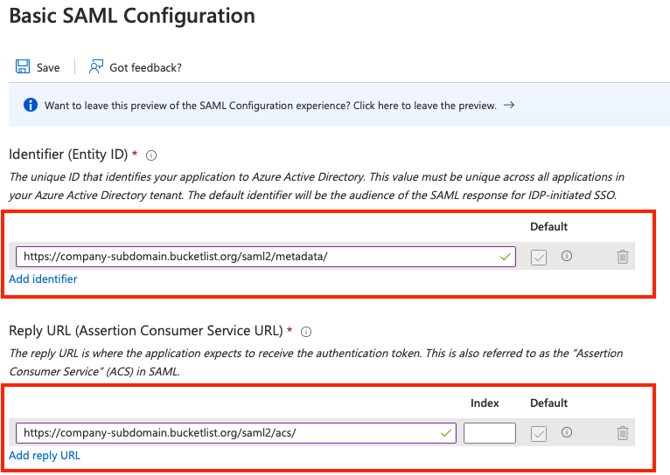Screen dimensions: 670x475
Task: Click the arrow at the end of the preview banner
Action: pyautogui.click(x=509, y=104)
